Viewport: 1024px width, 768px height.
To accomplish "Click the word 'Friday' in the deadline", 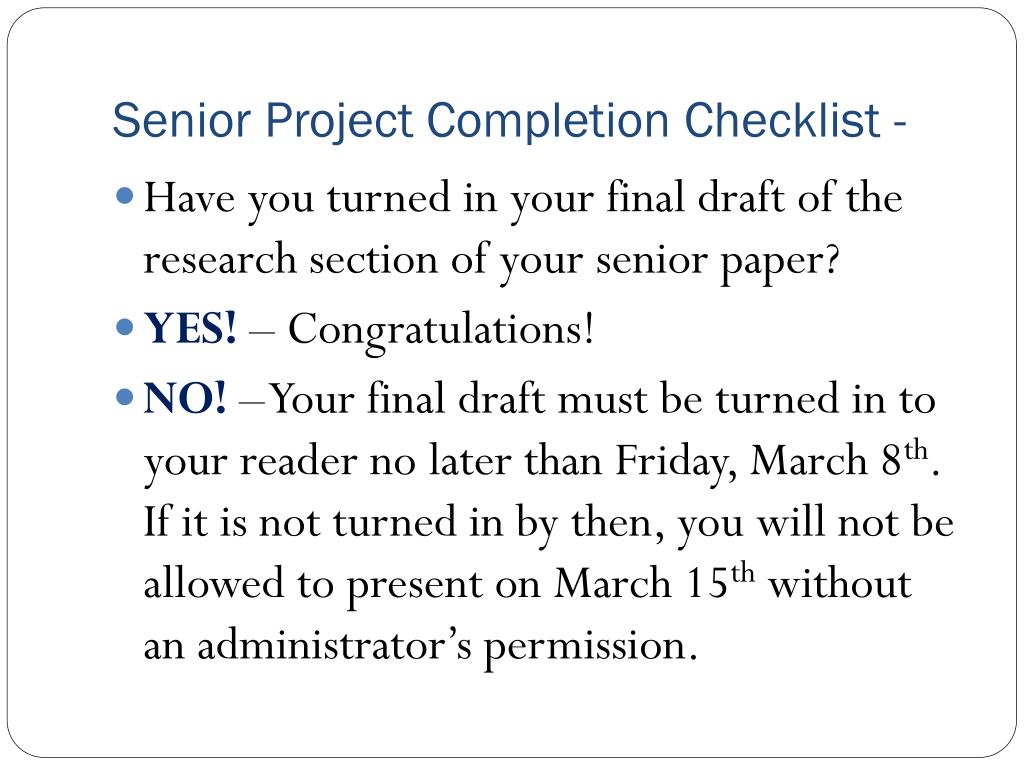I will (677, 462).
